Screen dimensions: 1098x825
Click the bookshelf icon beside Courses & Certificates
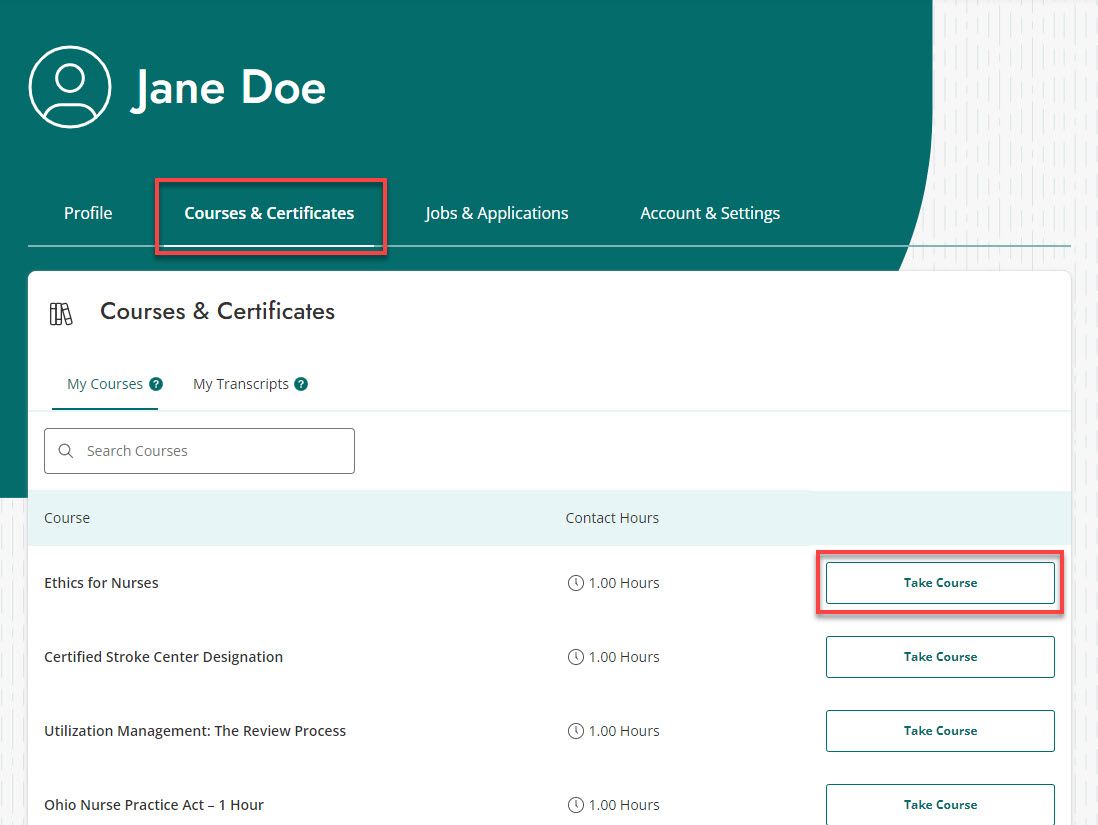61,312
